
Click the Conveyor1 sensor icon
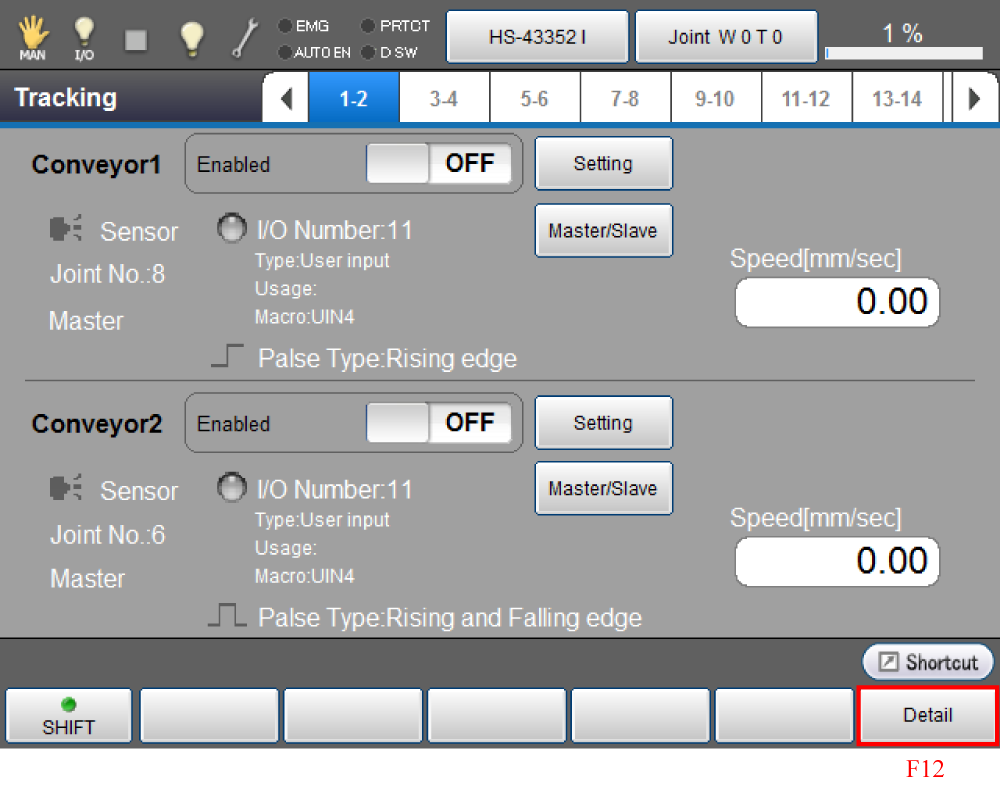pos(65,231)
